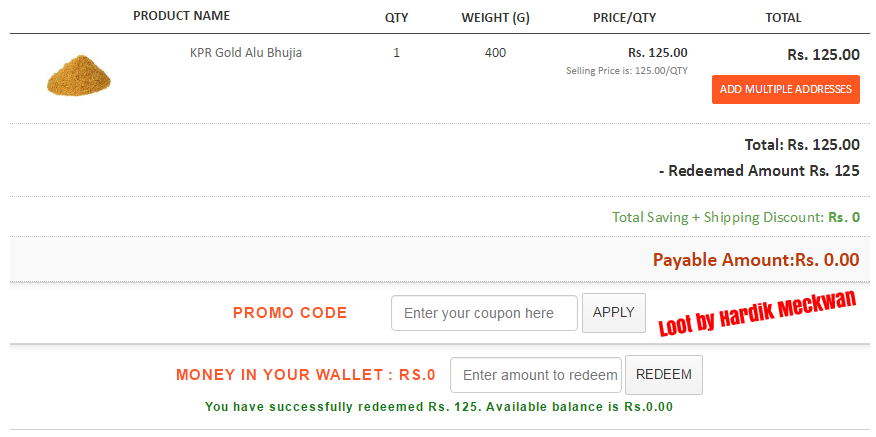Click the Product Name column header

pyautogui.click(x=182, y=16)
